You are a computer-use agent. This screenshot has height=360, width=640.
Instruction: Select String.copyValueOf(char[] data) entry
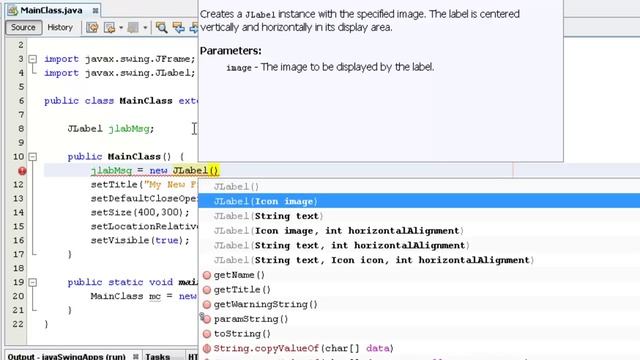point(419,348)
